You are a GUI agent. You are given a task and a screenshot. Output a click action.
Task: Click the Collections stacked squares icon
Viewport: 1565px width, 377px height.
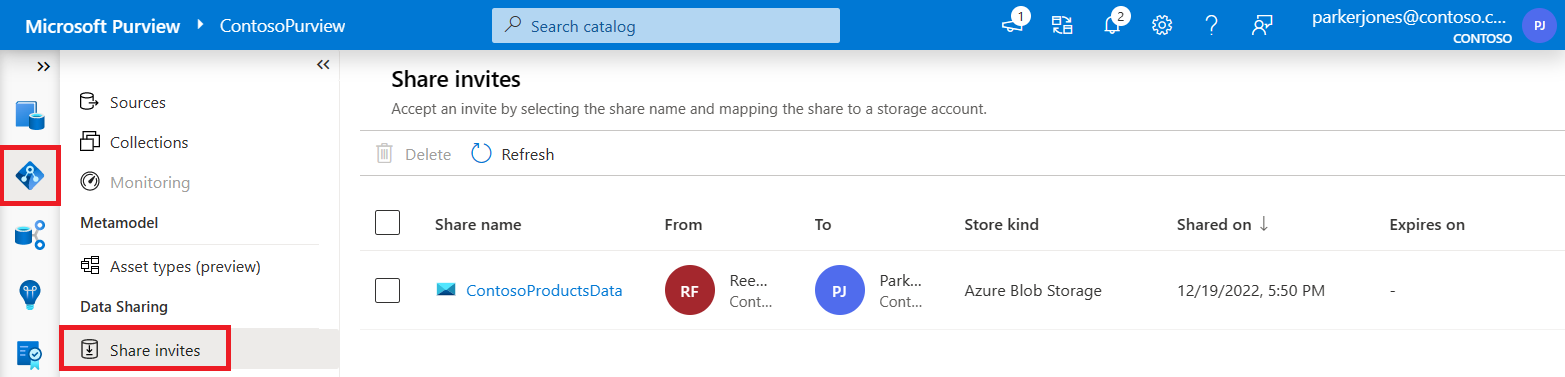[90, 142]
